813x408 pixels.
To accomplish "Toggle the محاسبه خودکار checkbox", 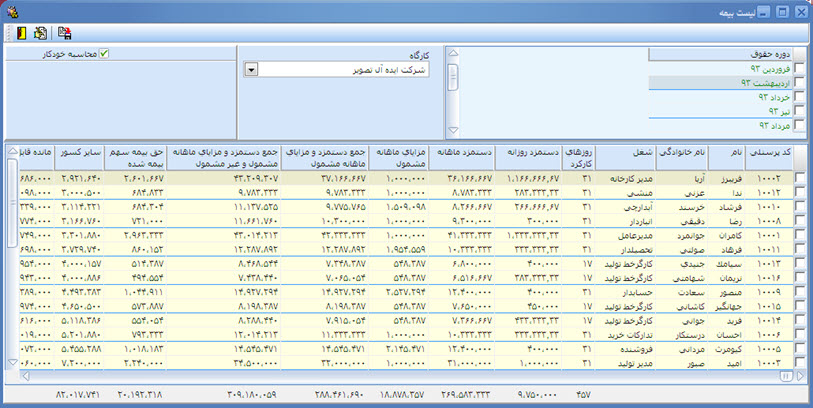I will (x=104, y=54).
